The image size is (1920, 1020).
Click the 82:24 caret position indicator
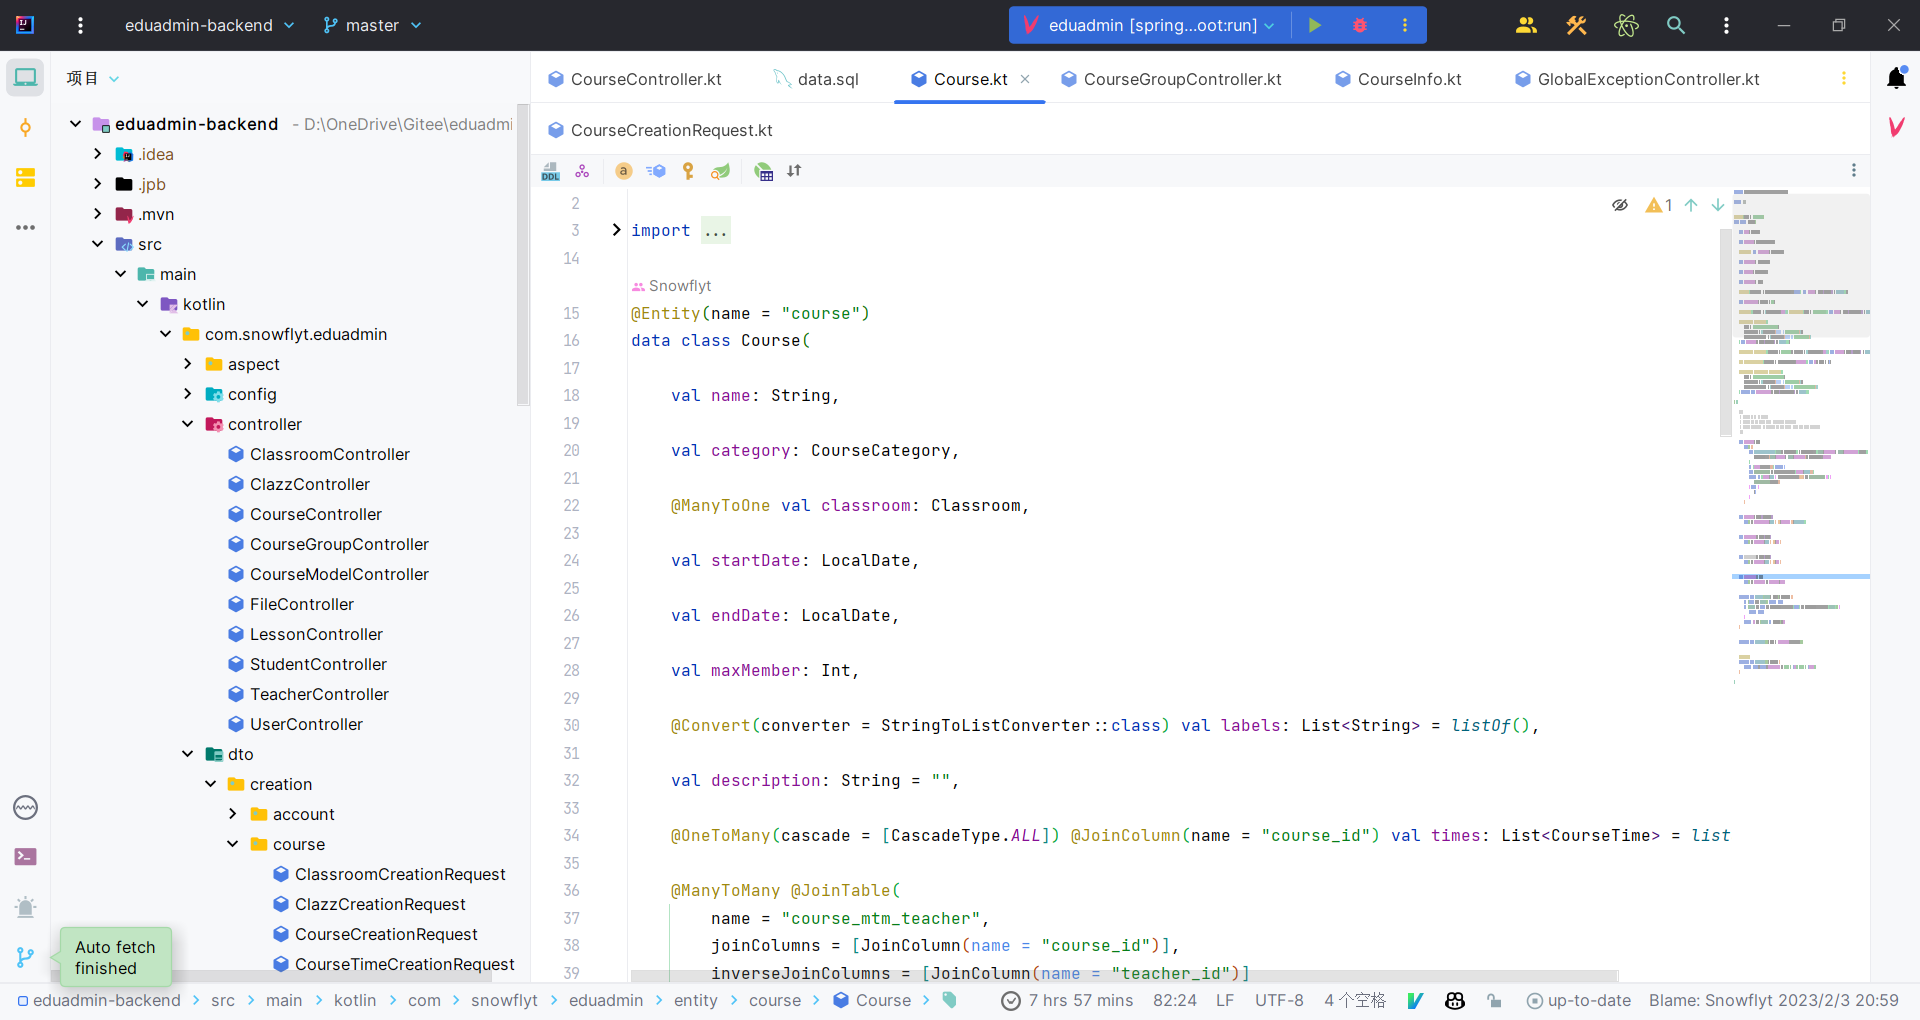[x=1175, y=1000]
